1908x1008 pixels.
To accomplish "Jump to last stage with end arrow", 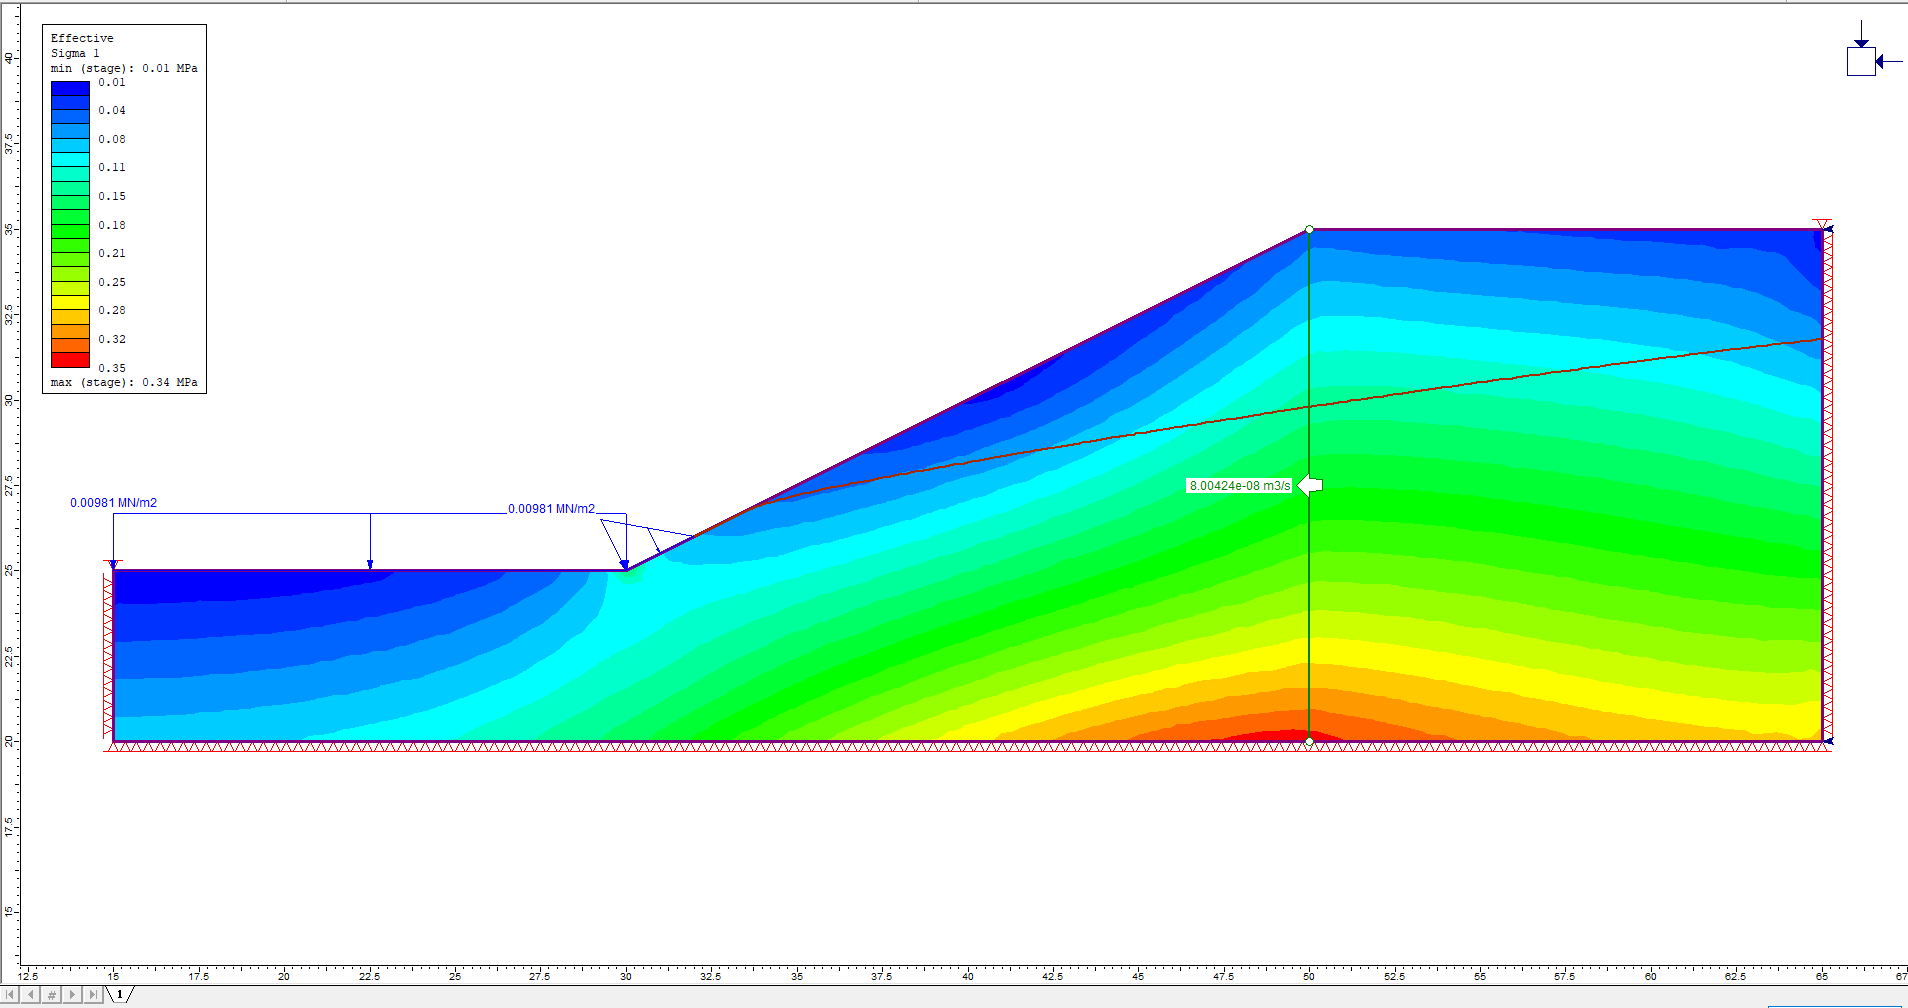I will pyautogui.click(x=93, y=995).
